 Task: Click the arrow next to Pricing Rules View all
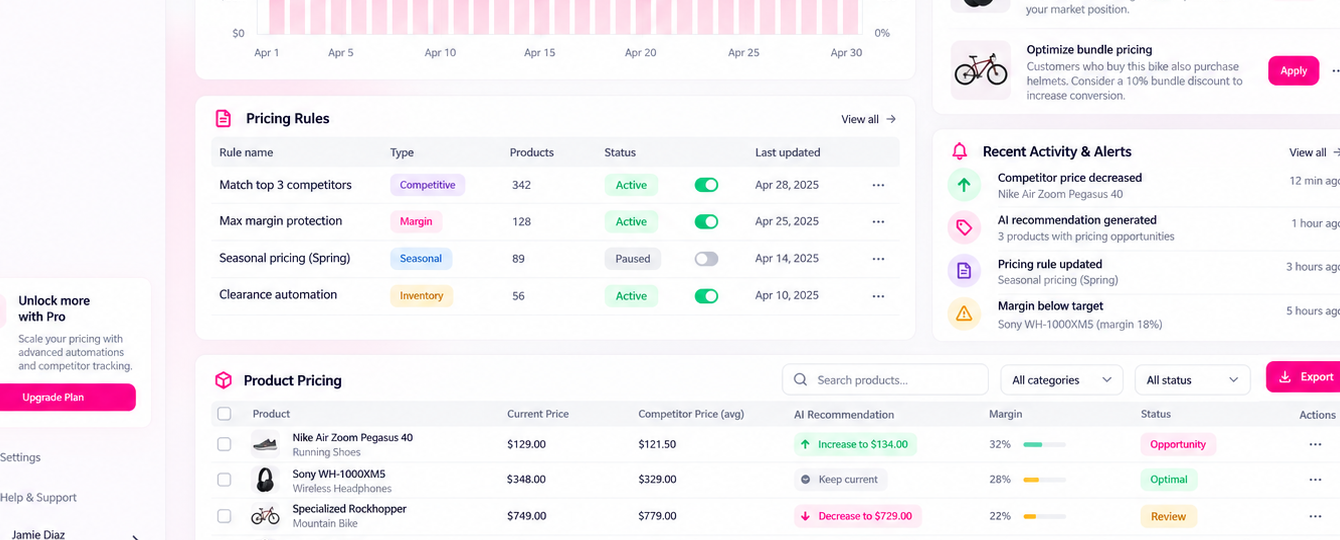click(891, 119)
